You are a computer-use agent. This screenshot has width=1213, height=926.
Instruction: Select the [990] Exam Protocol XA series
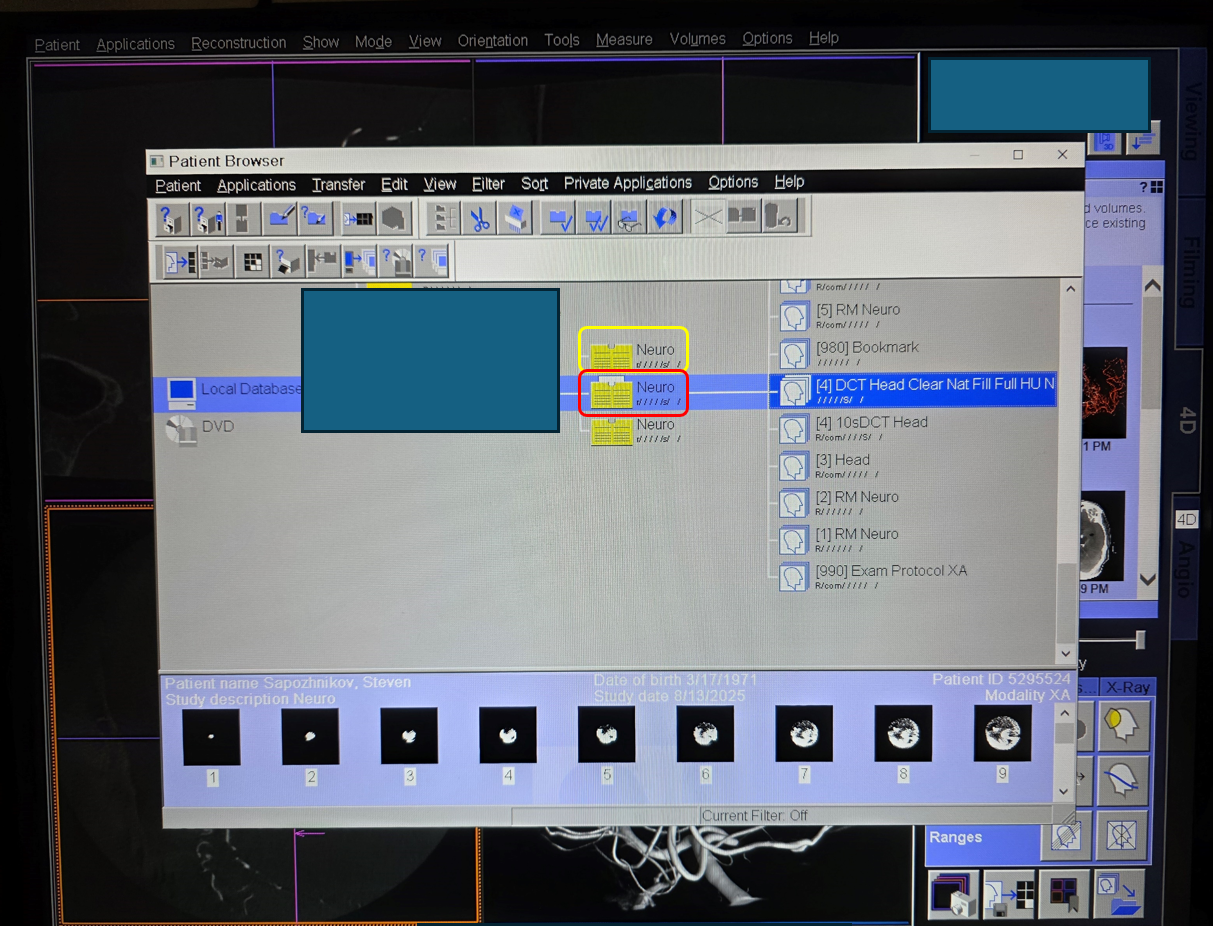pyautogui.click(x=891, y=572)
